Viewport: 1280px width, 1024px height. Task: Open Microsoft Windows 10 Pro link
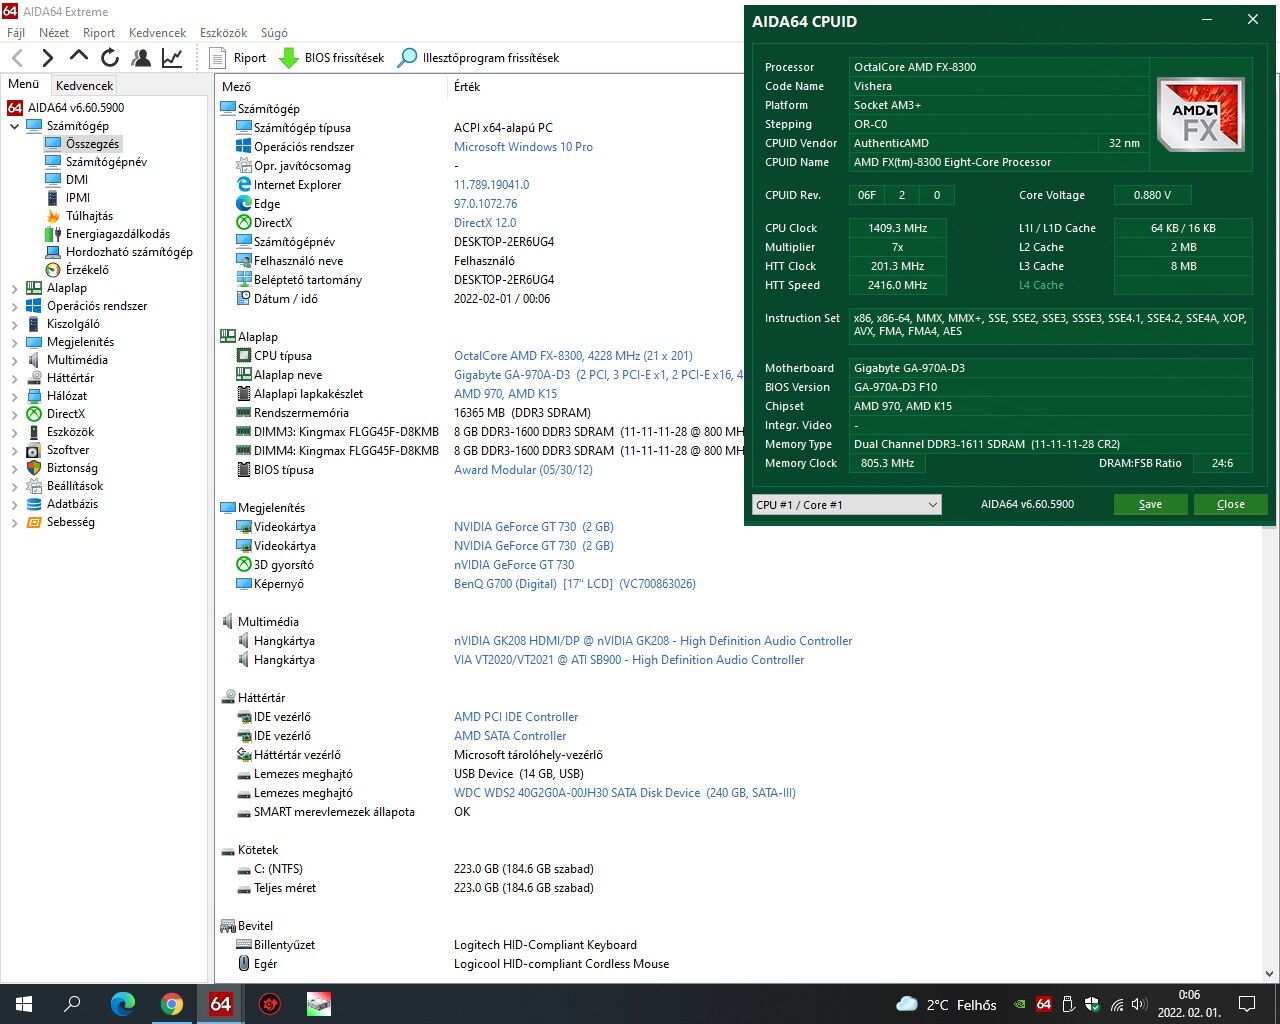pos(523,147)
